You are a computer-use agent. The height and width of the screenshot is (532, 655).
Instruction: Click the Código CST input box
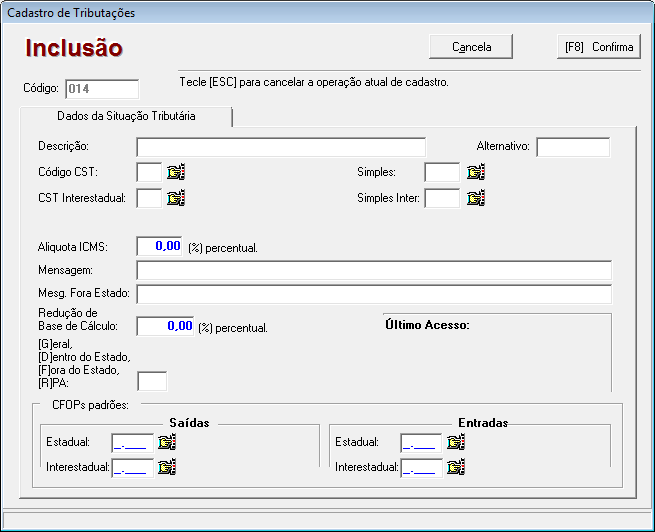tap(148, 172)
